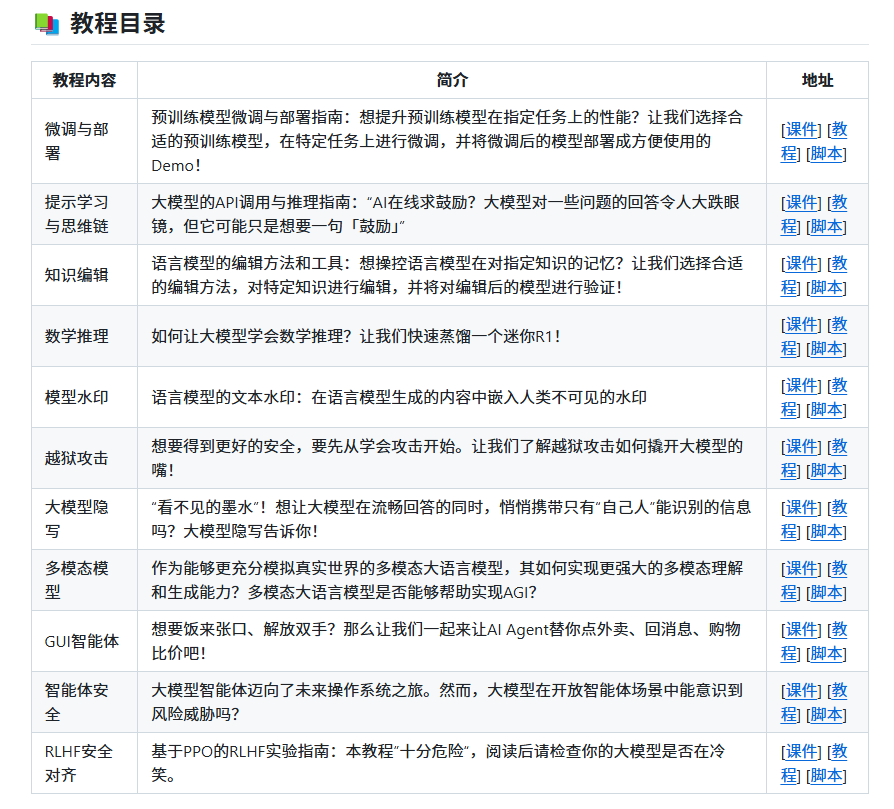894x809 pixels.
Task: Click 课件 link in 多模态模型 row
Action: pyautogui.click(x=802, y=569)
